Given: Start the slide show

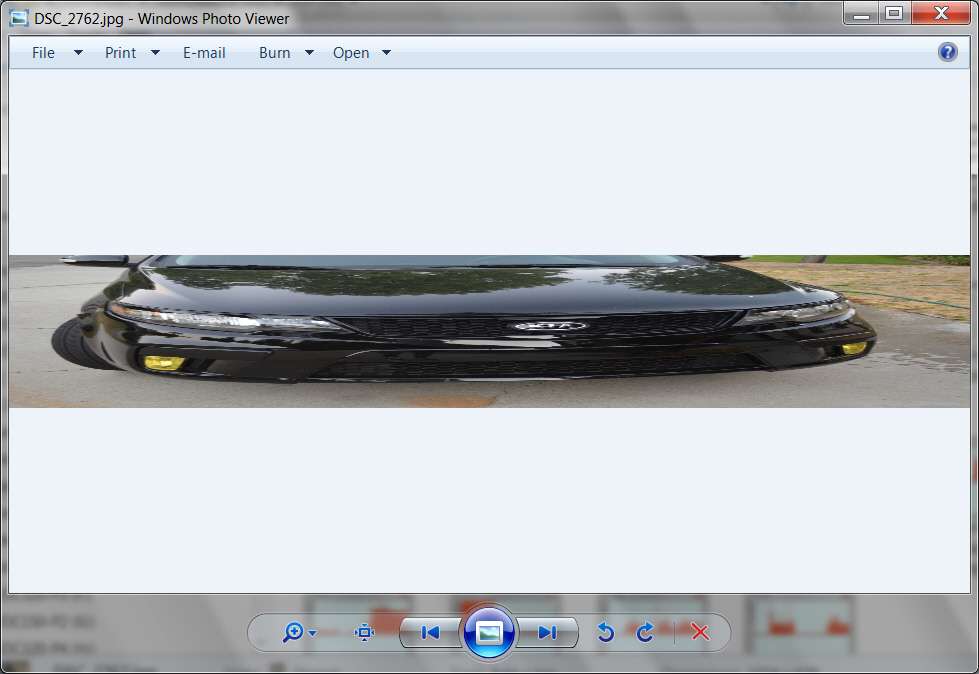Looking at the screenshot, I should click(x=489, y=633).
